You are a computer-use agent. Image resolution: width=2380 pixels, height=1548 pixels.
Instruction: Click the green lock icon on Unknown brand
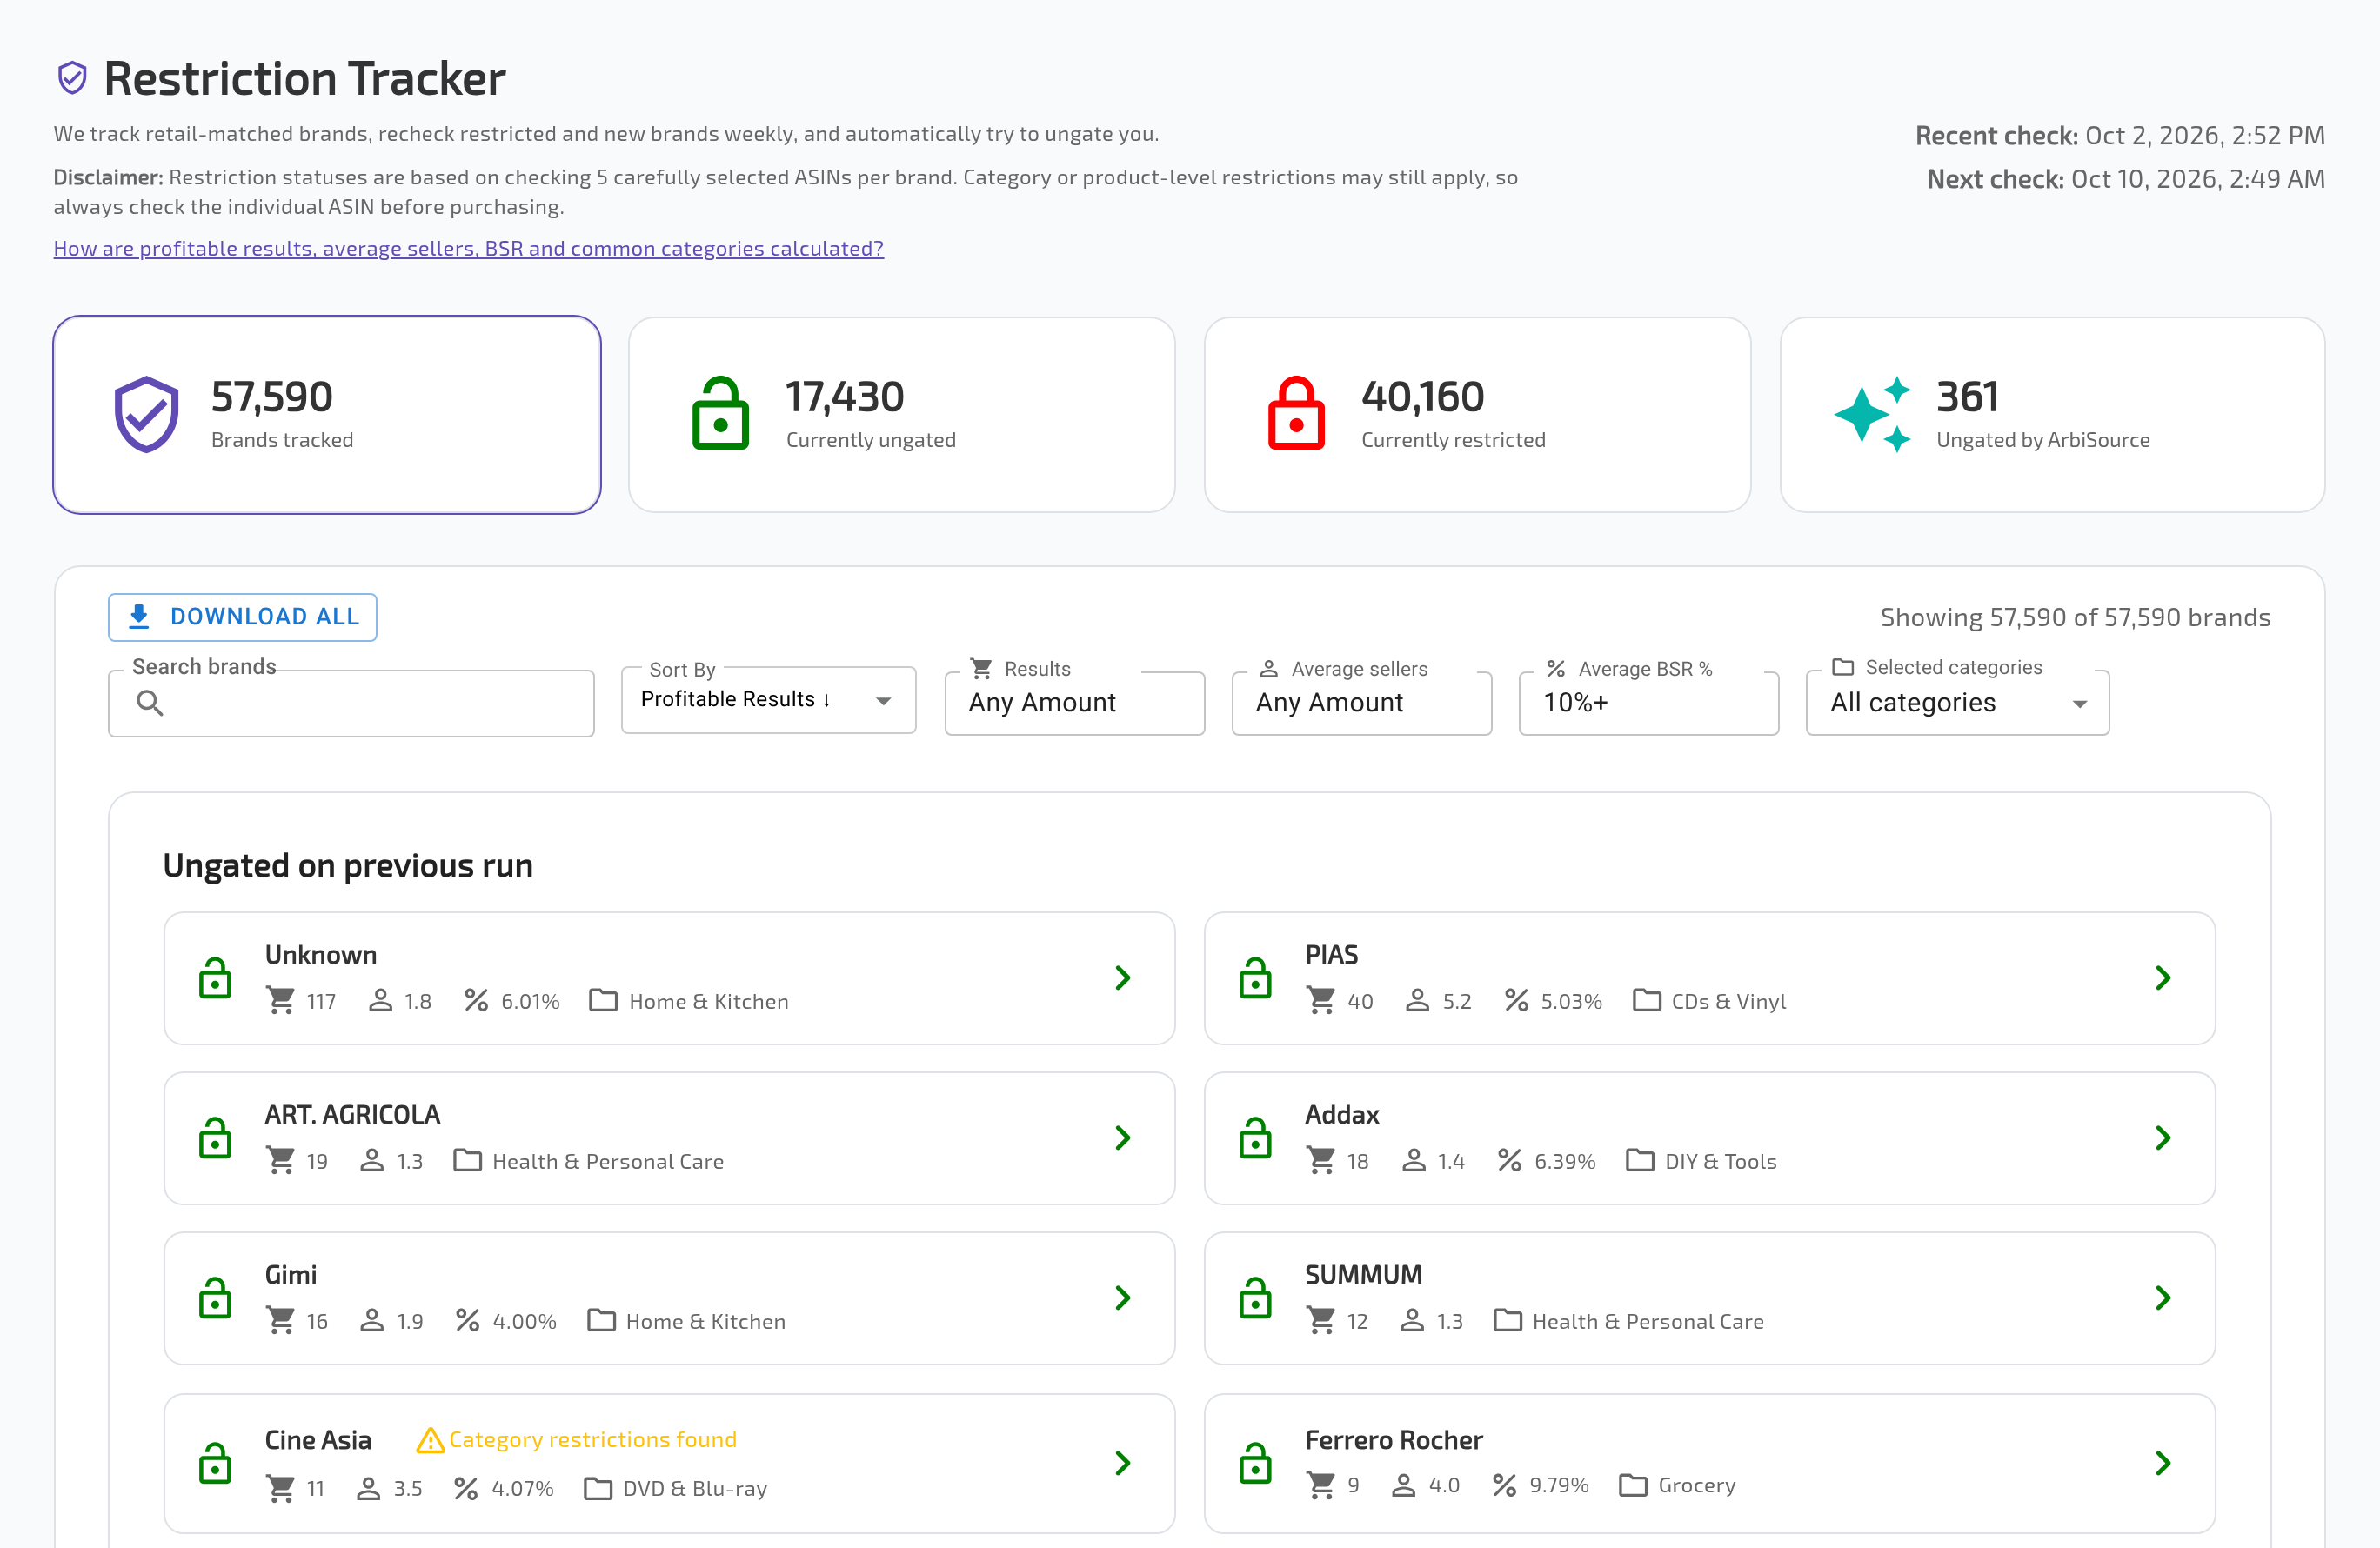coord(215,978)
